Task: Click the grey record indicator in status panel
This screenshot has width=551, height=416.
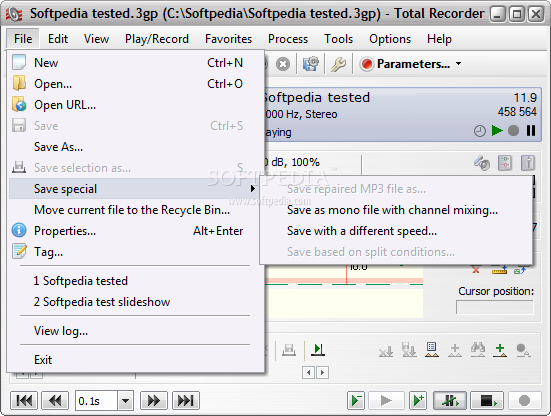Action: [x=513, y=131]
